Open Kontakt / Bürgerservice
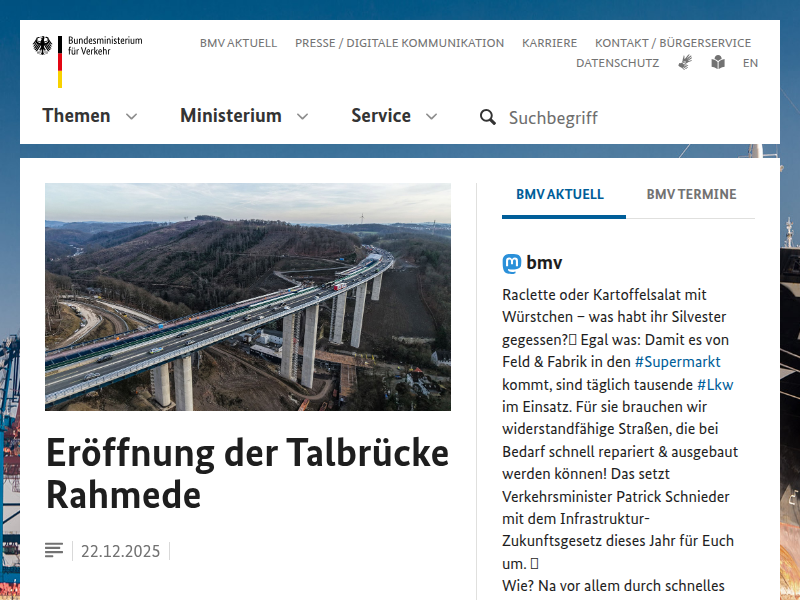This screenshot has width=800, height=600. [x=673, y=43]
